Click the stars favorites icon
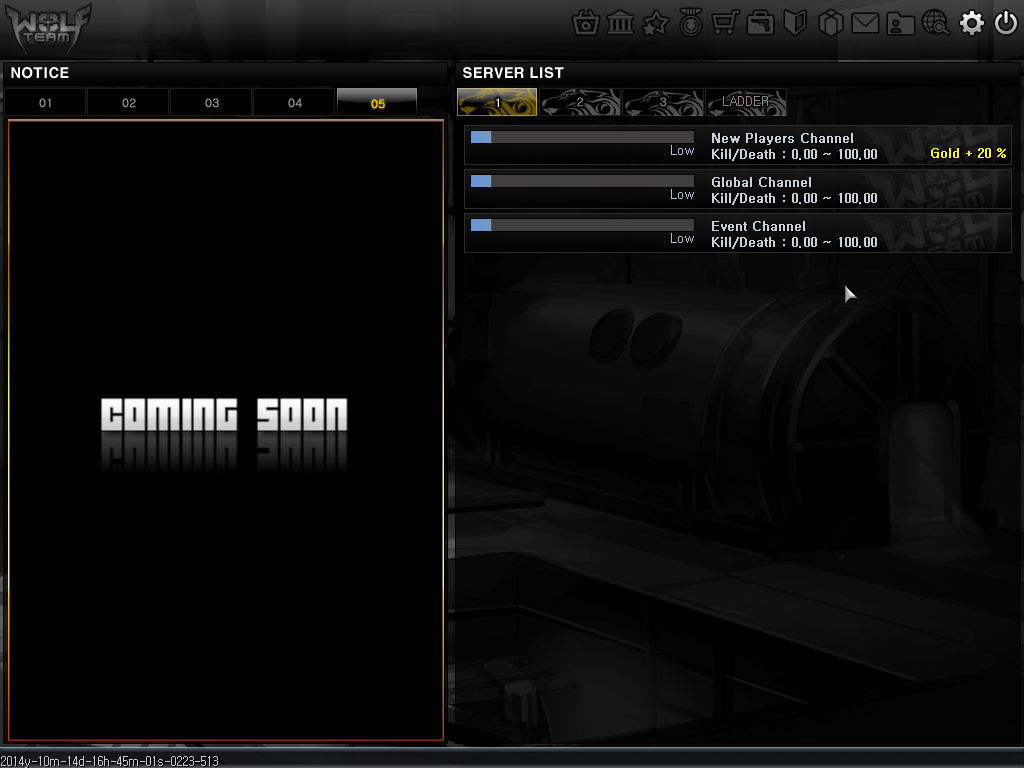Viewport: 1024px width, 768px height. click(x=655, y=24)
